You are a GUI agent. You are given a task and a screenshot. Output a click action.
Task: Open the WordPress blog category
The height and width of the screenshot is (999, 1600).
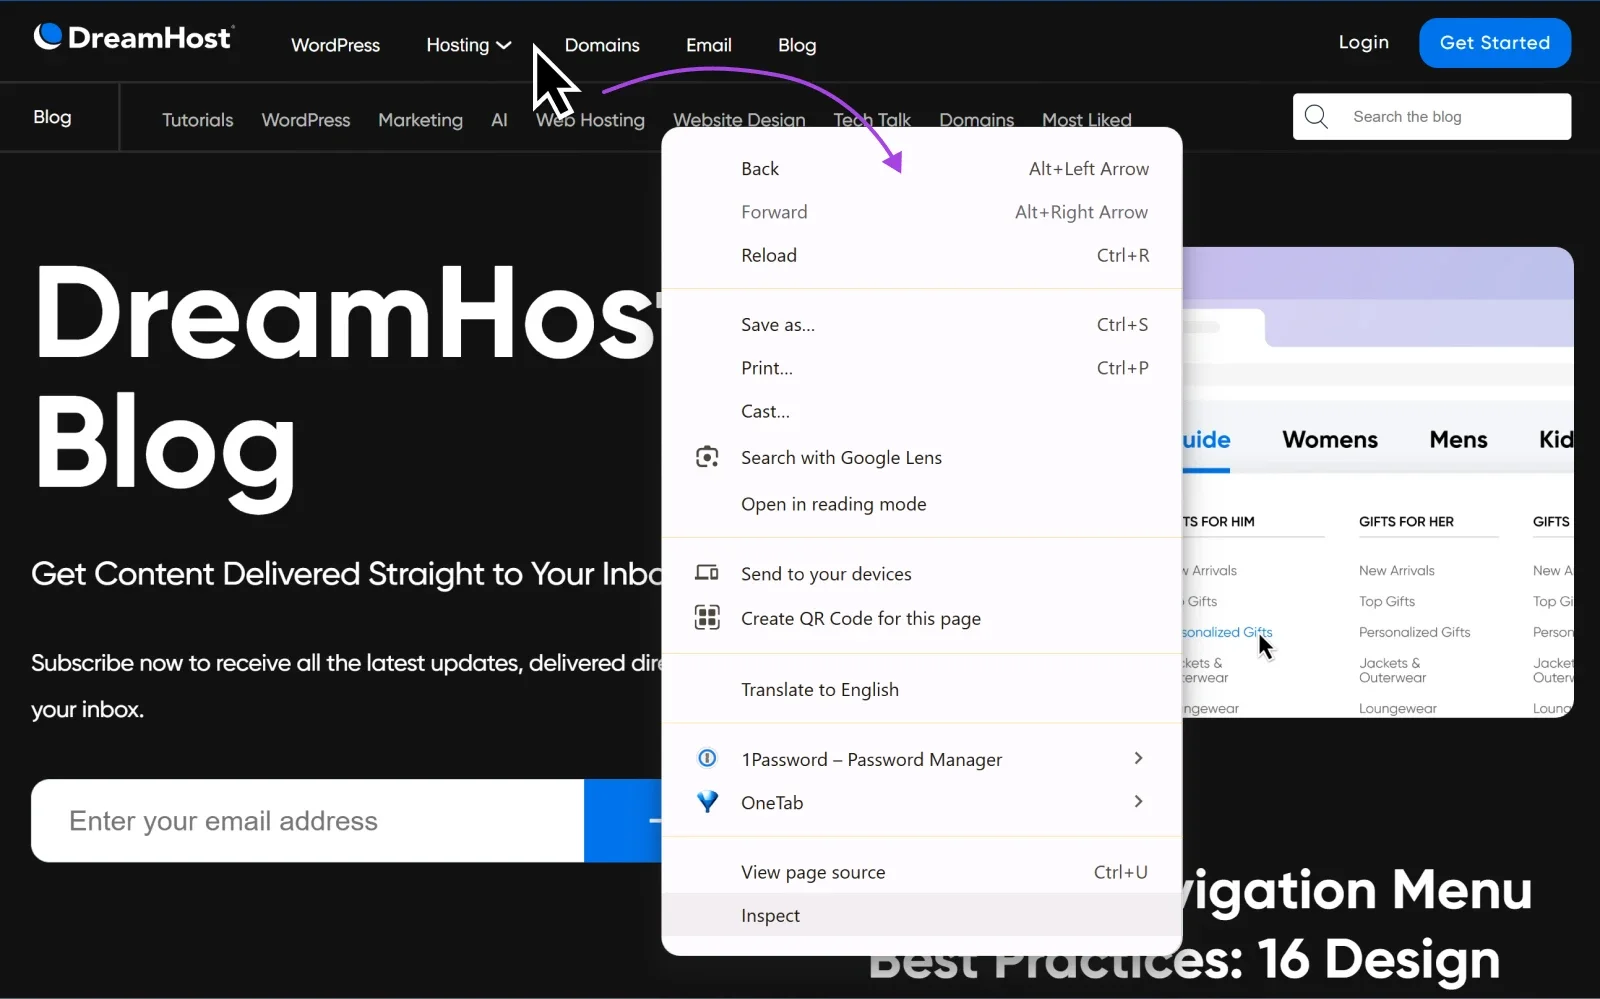[x=306, y=120]
